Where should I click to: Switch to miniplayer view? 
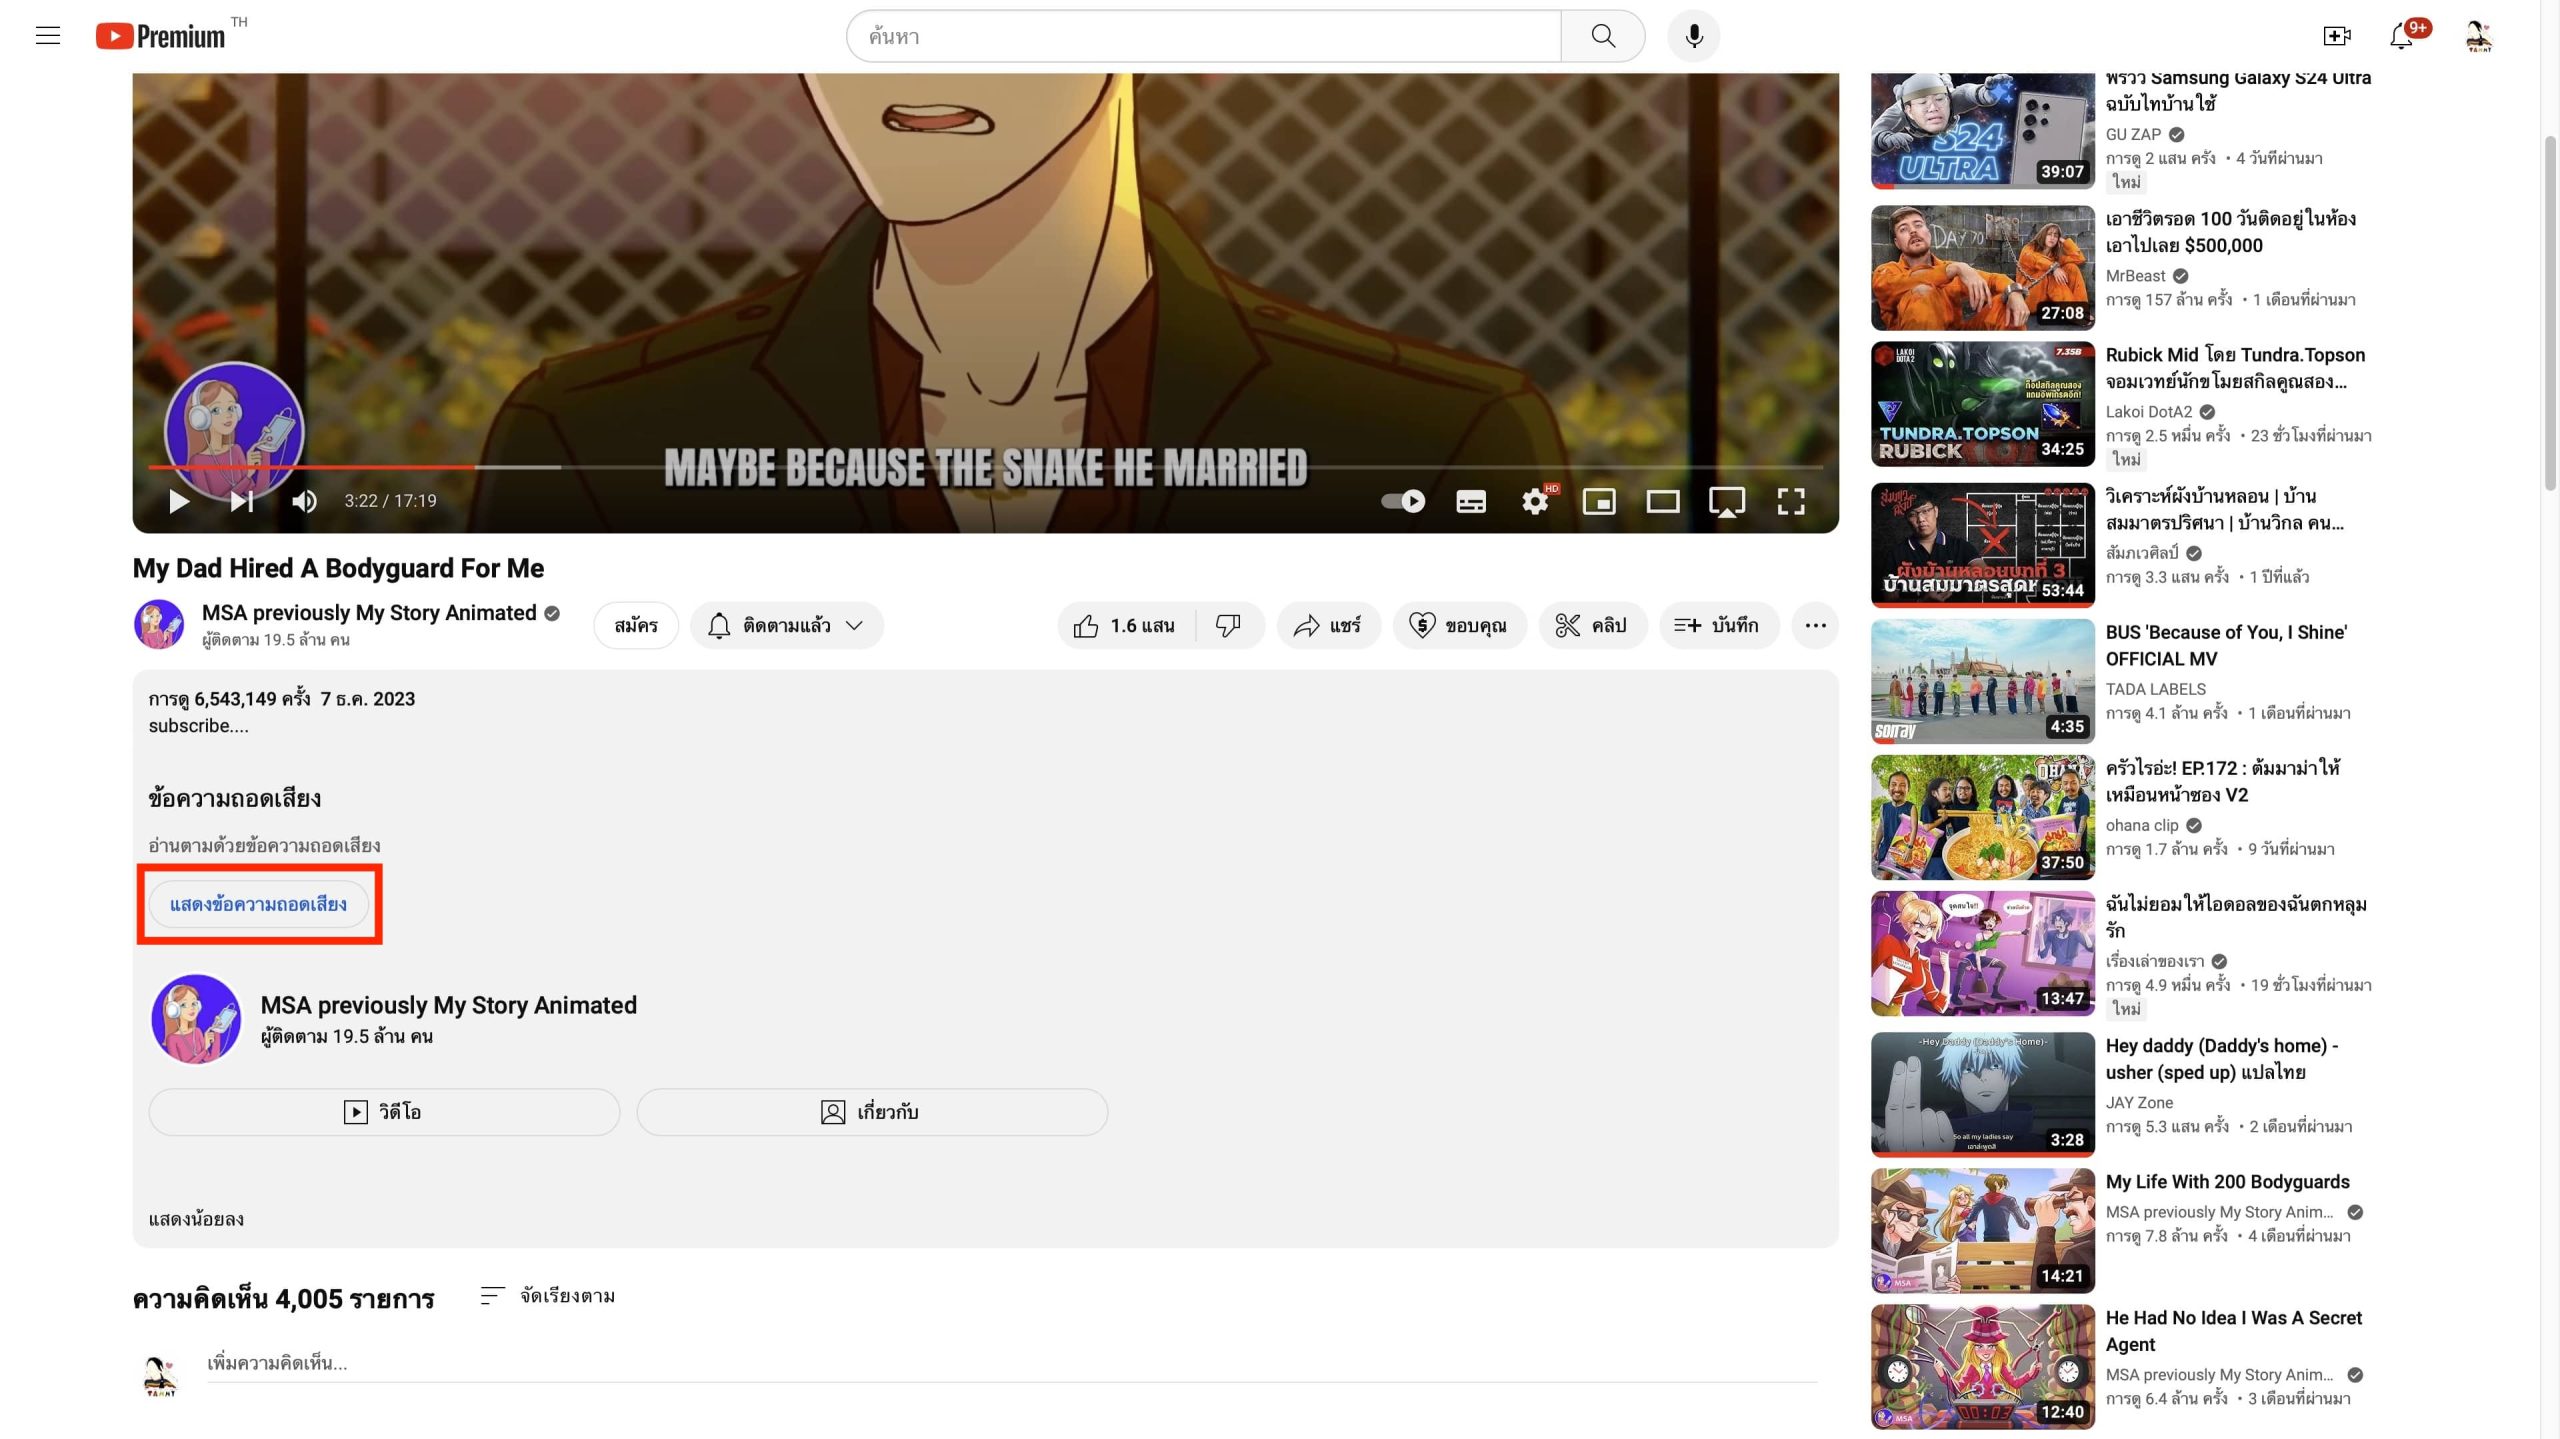click(x=1599, y=501)
